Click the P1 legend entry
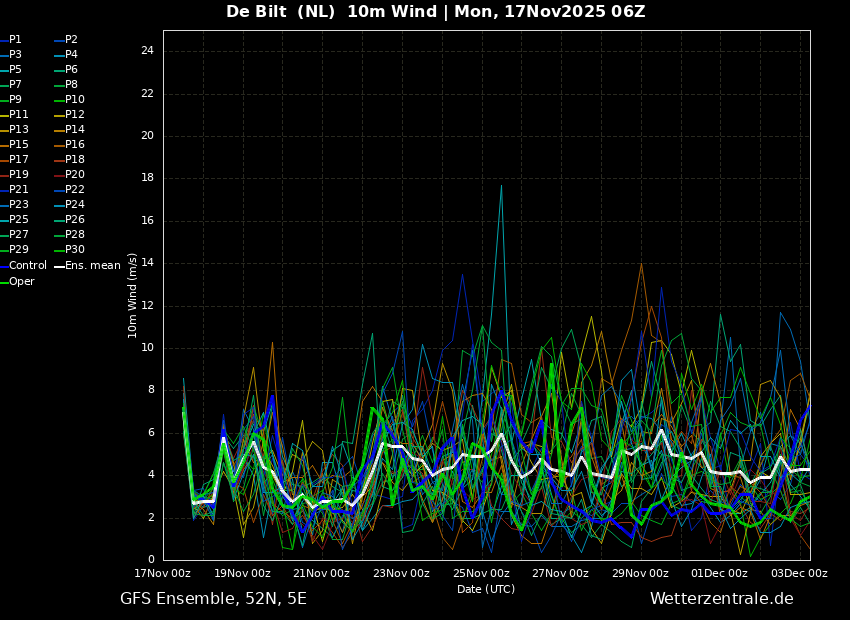The width and height of the screenshot is (850, 620). click(x=11, y=40)
